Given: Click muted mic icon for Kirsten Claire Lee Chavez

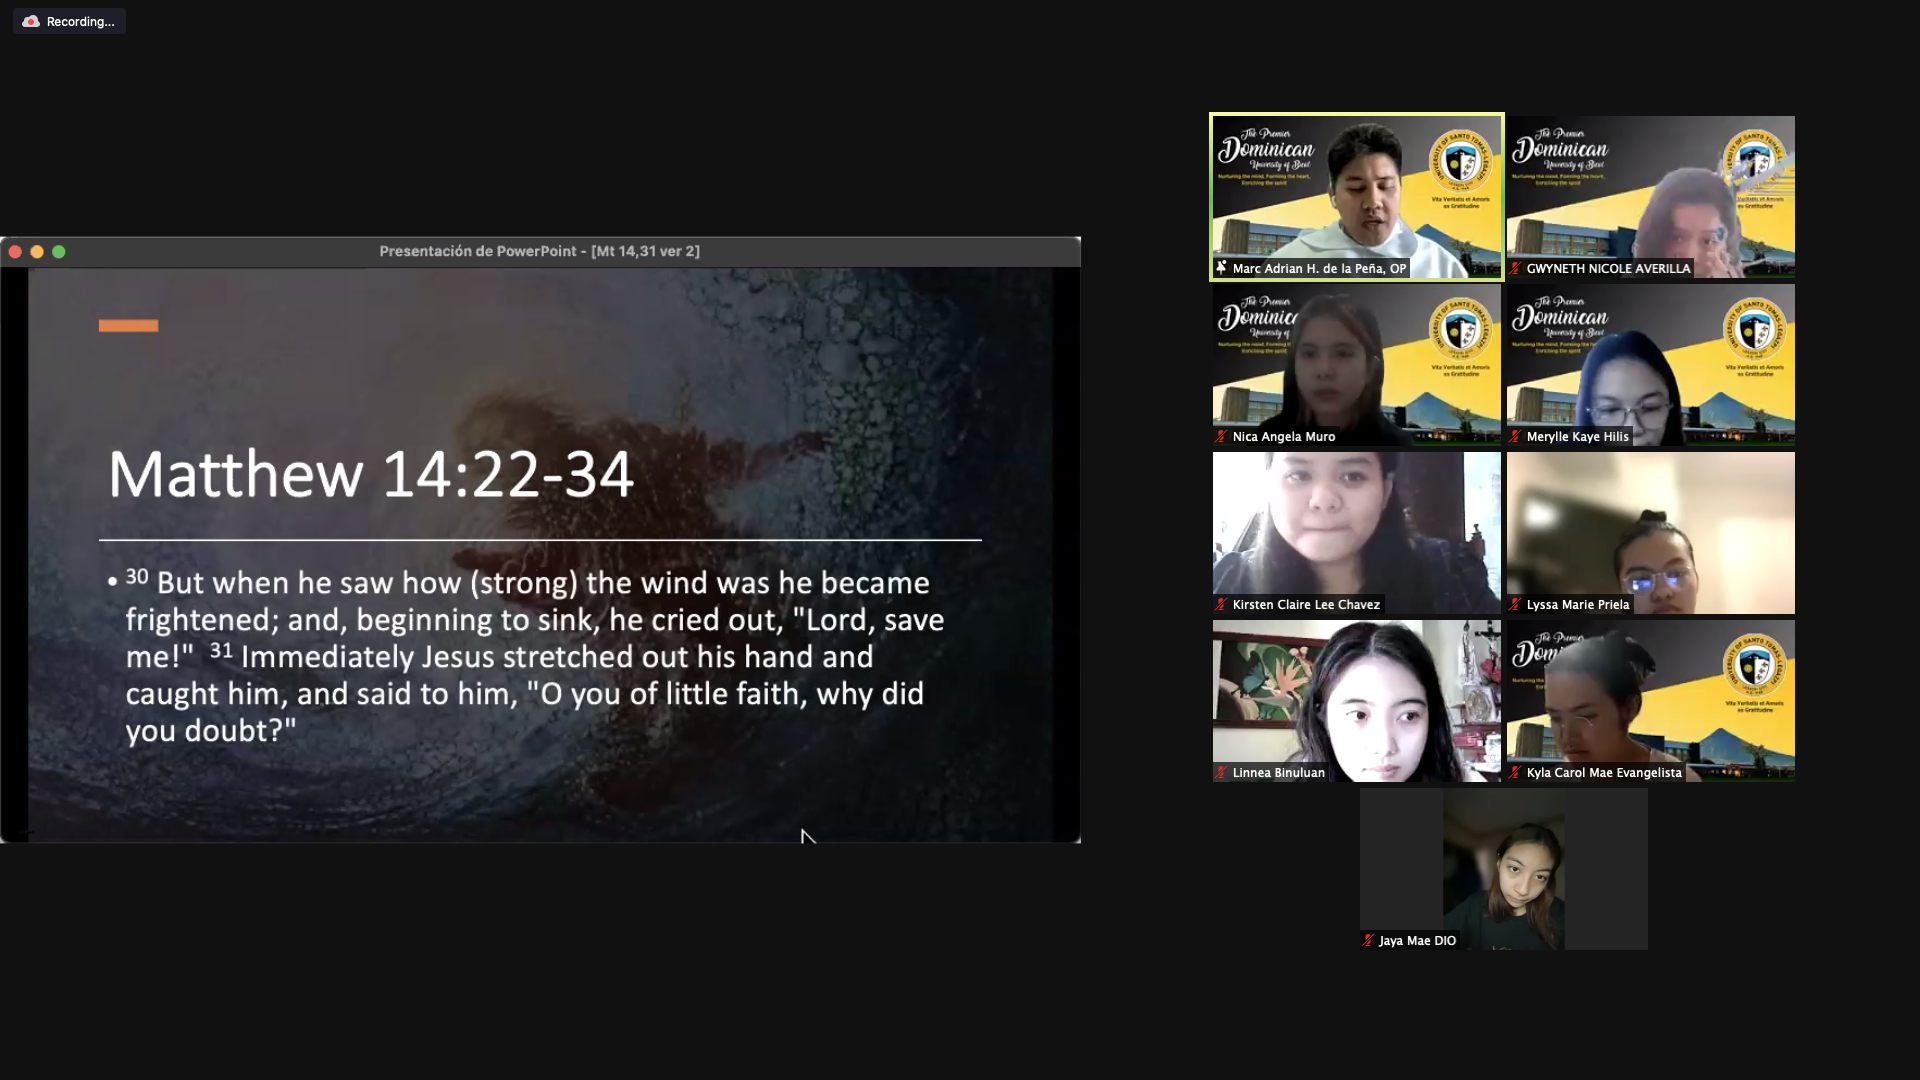Looking at the screenshot, I should (1221, 604).
